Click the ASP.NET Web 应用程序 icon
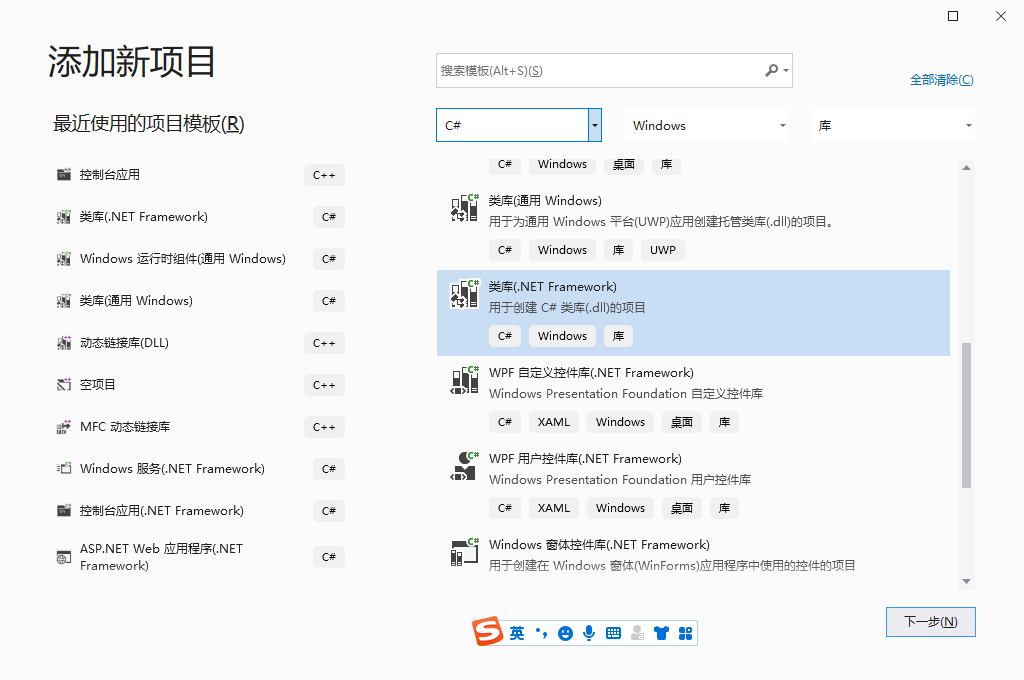The width and height of the screenshot is (1024, 680). (x=63, y=557)
